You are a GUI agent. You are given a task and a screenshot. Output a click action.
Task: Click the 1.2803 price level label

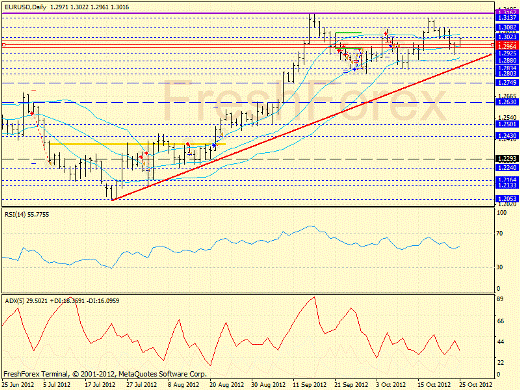[x=507, y=73]
